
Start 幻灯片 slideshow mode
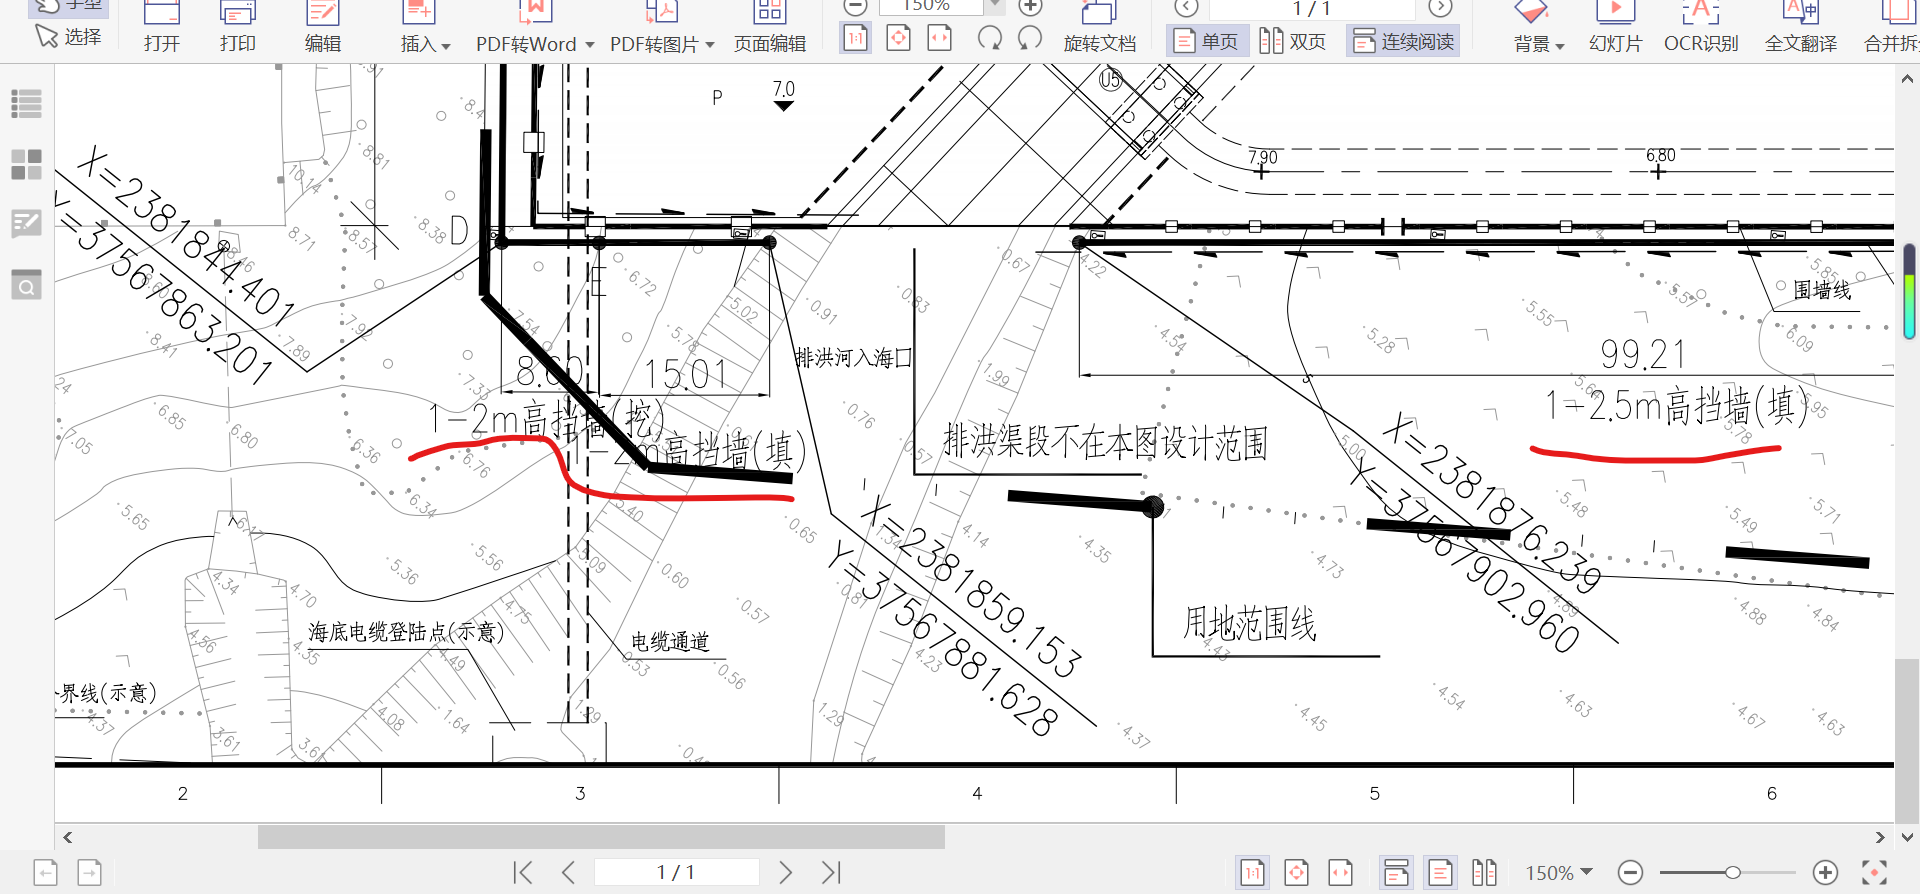pos(1615,27)
